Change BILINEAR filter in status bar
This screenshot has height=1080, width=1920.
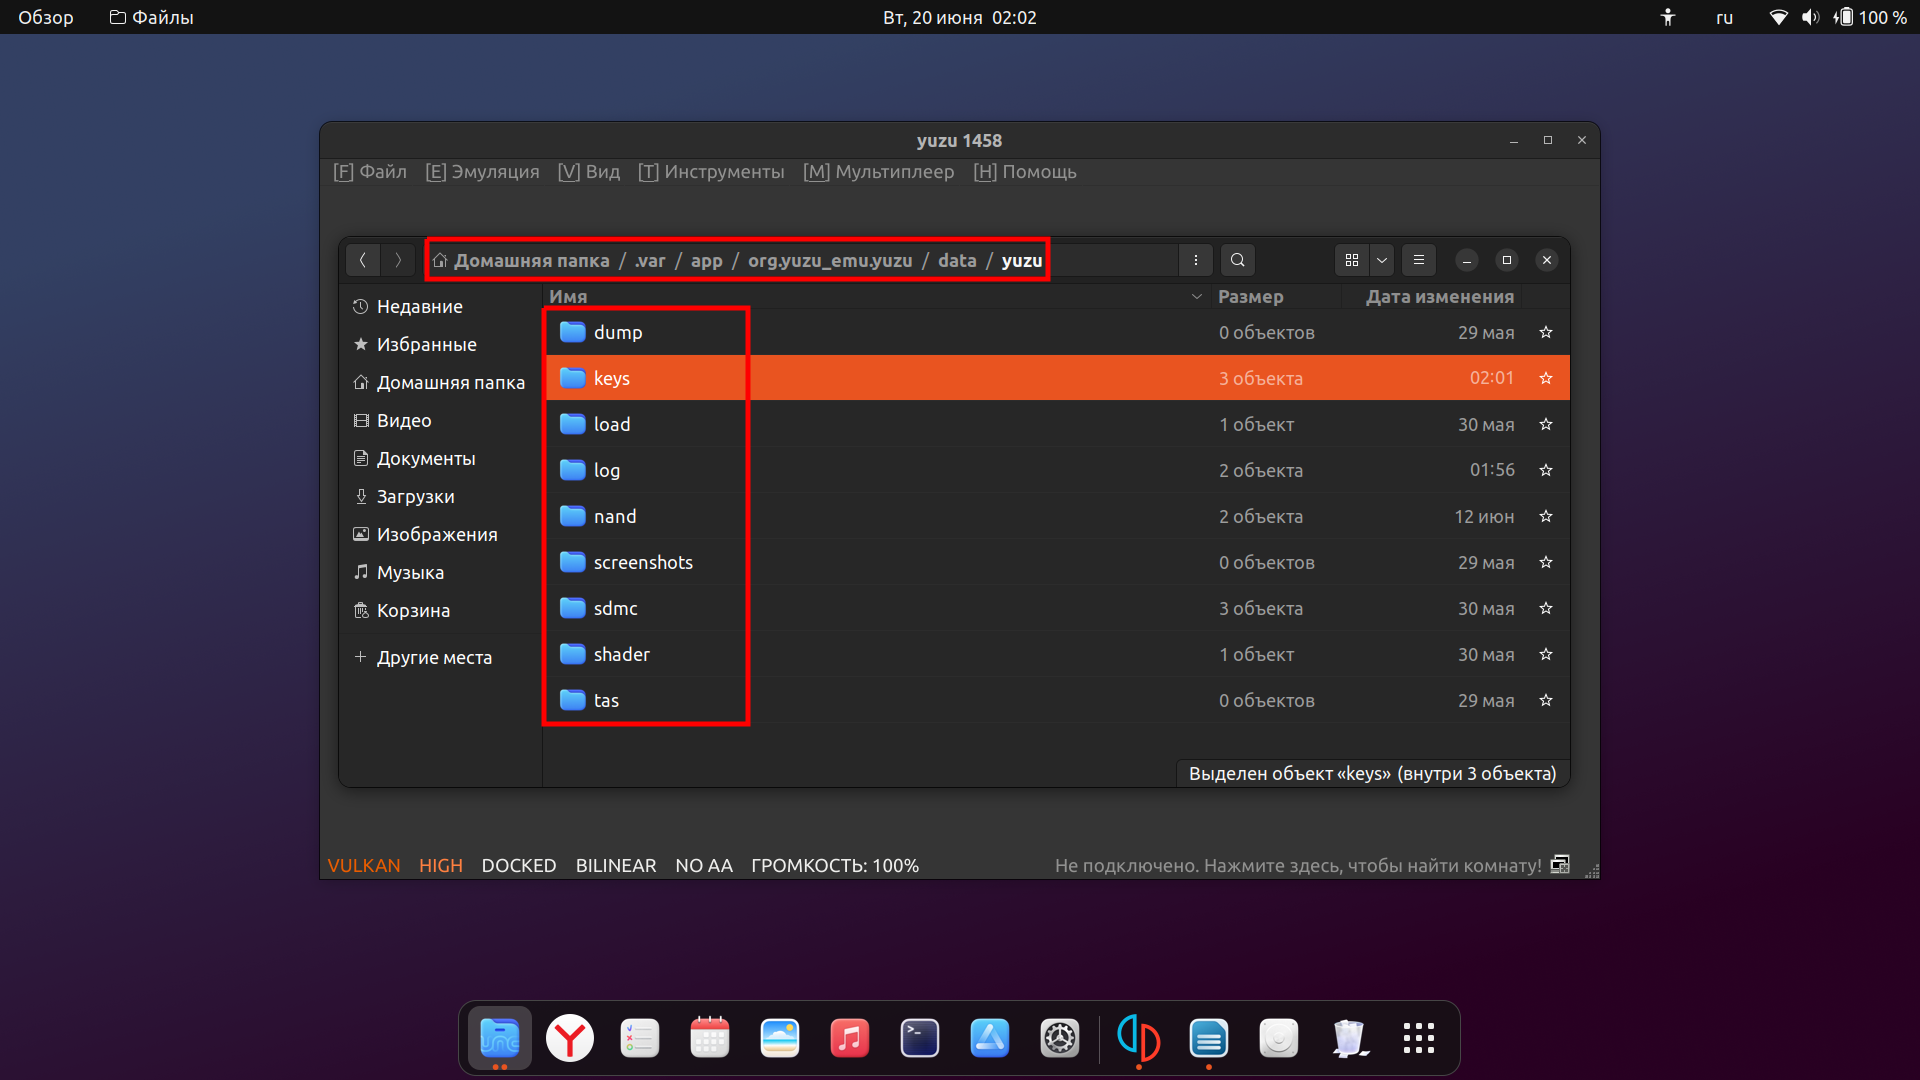tap(616, 866)
